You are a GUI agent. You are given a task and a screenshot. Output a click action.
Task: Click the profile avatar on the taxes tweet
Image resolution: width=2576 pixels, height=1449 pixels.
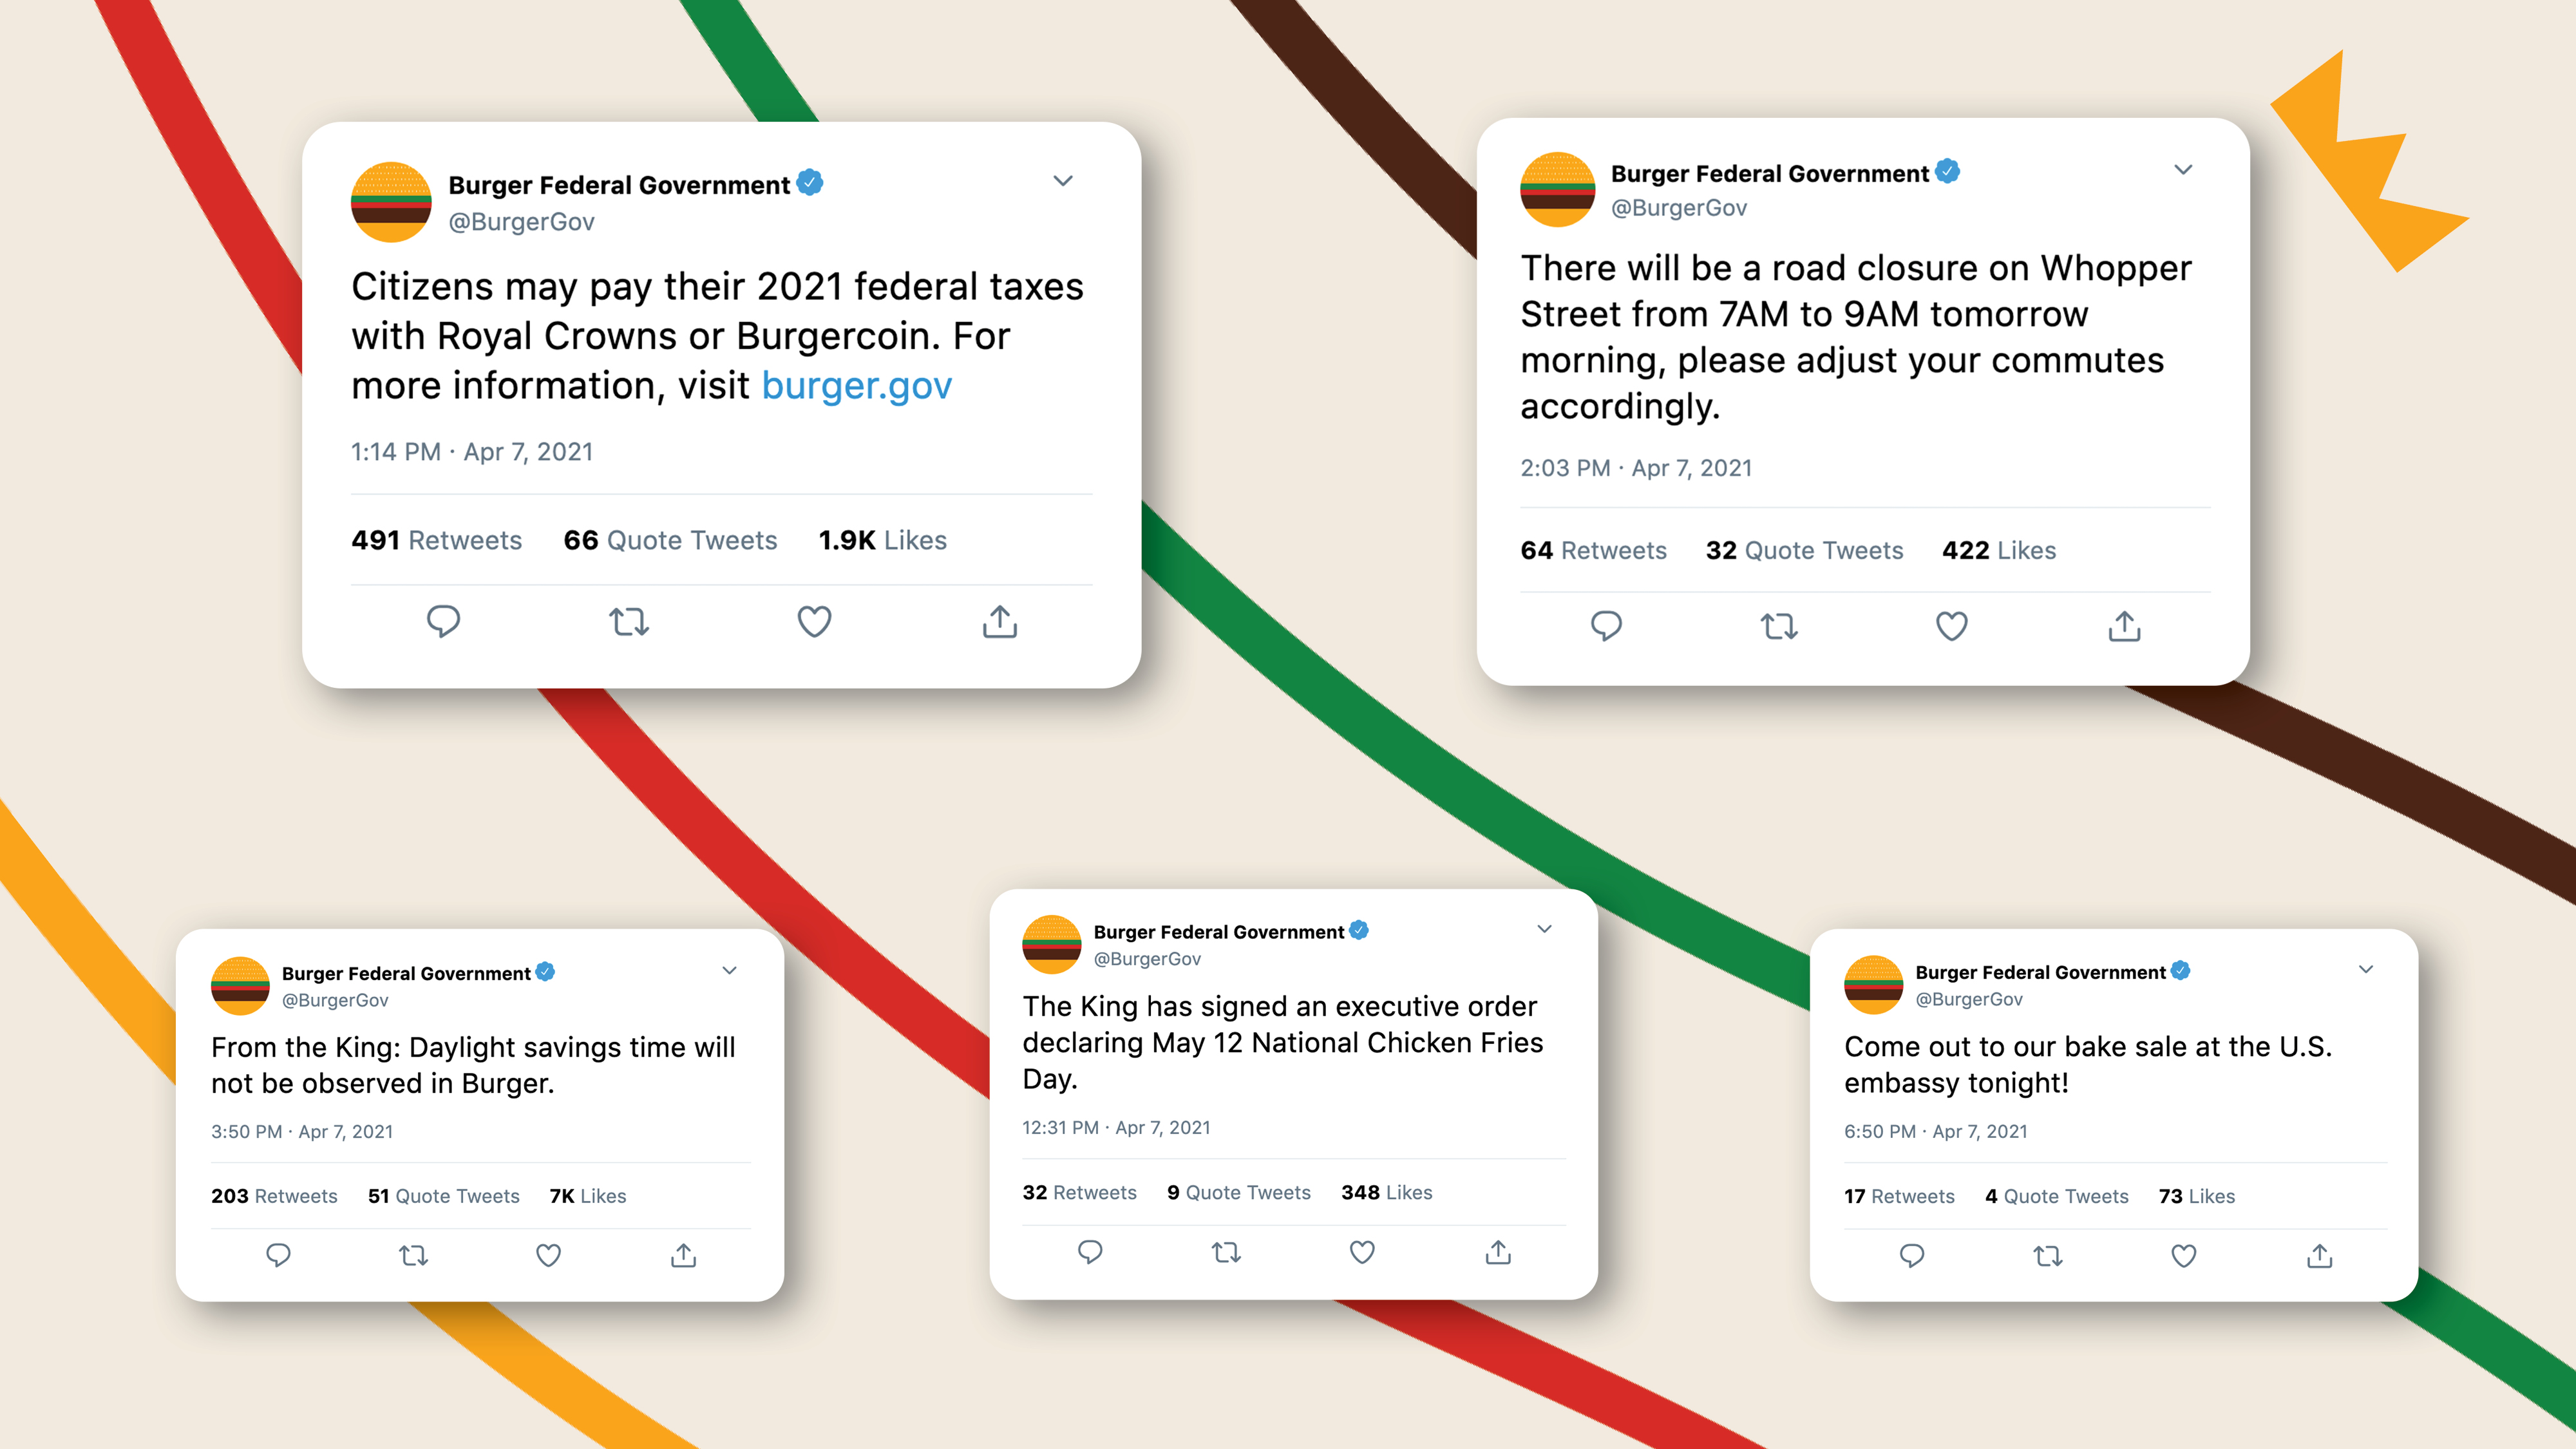point(391,202)
